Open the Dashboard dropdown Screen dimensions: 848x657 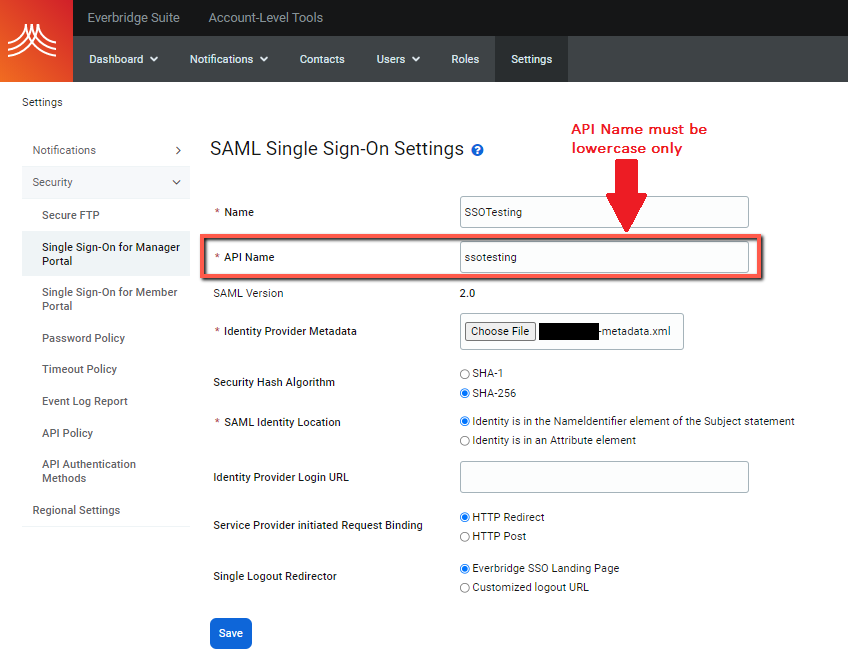pyautogui.click(x=123, y=59)
